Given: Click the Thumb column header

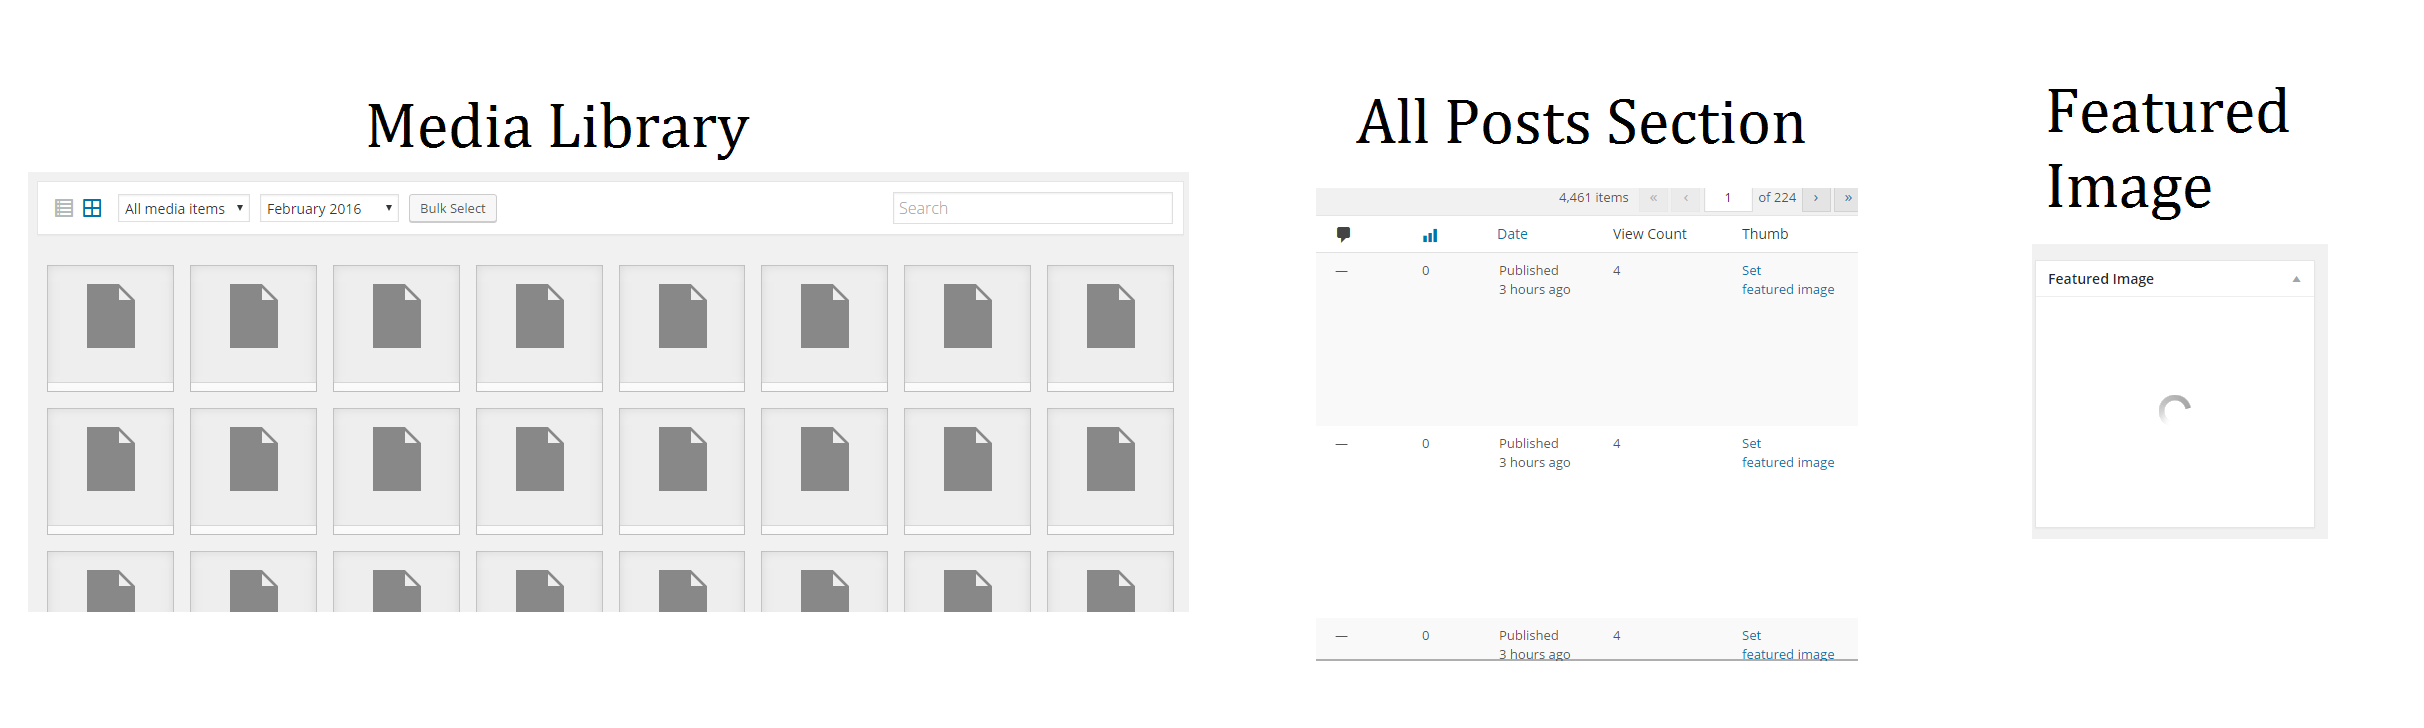Looking at the screenshot, I should tap(1765, 234).
